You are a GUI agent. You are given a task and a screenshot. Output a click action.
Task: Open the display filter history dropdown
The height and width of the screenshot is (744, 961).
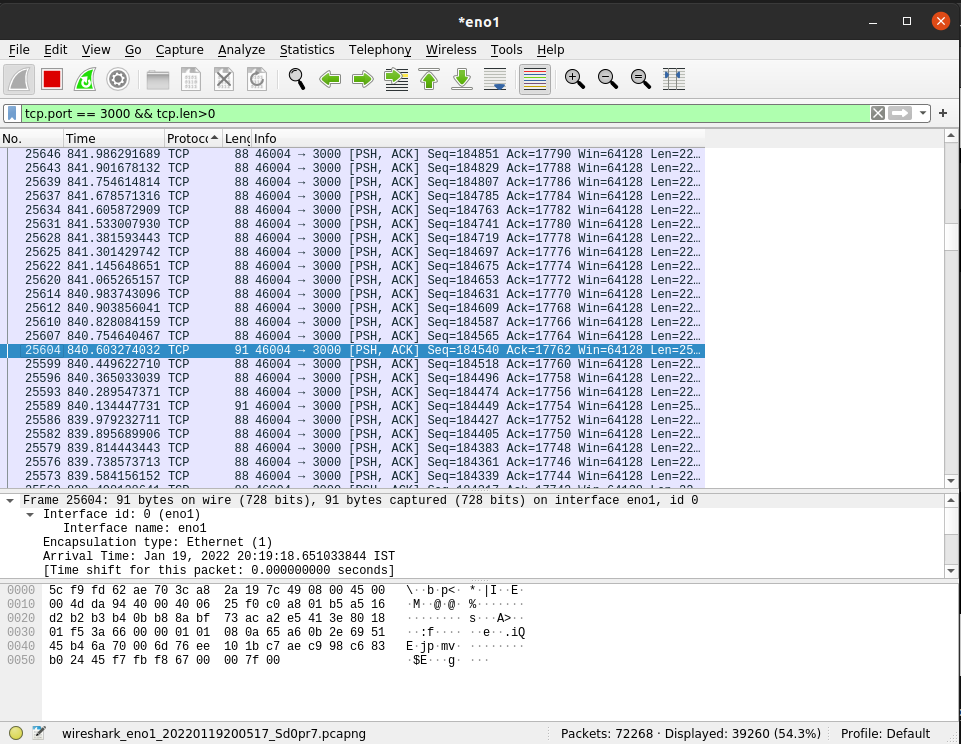tap(923, 113)
